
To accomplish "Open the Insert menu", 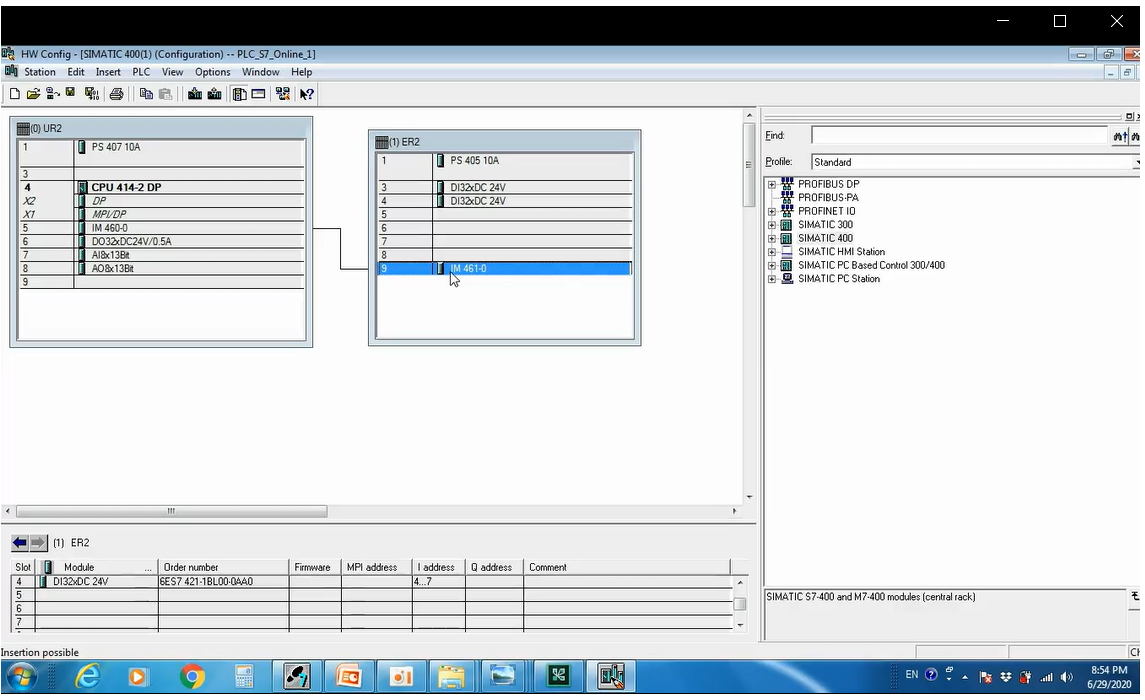I will pyautogui.click(x=108, y=72).
